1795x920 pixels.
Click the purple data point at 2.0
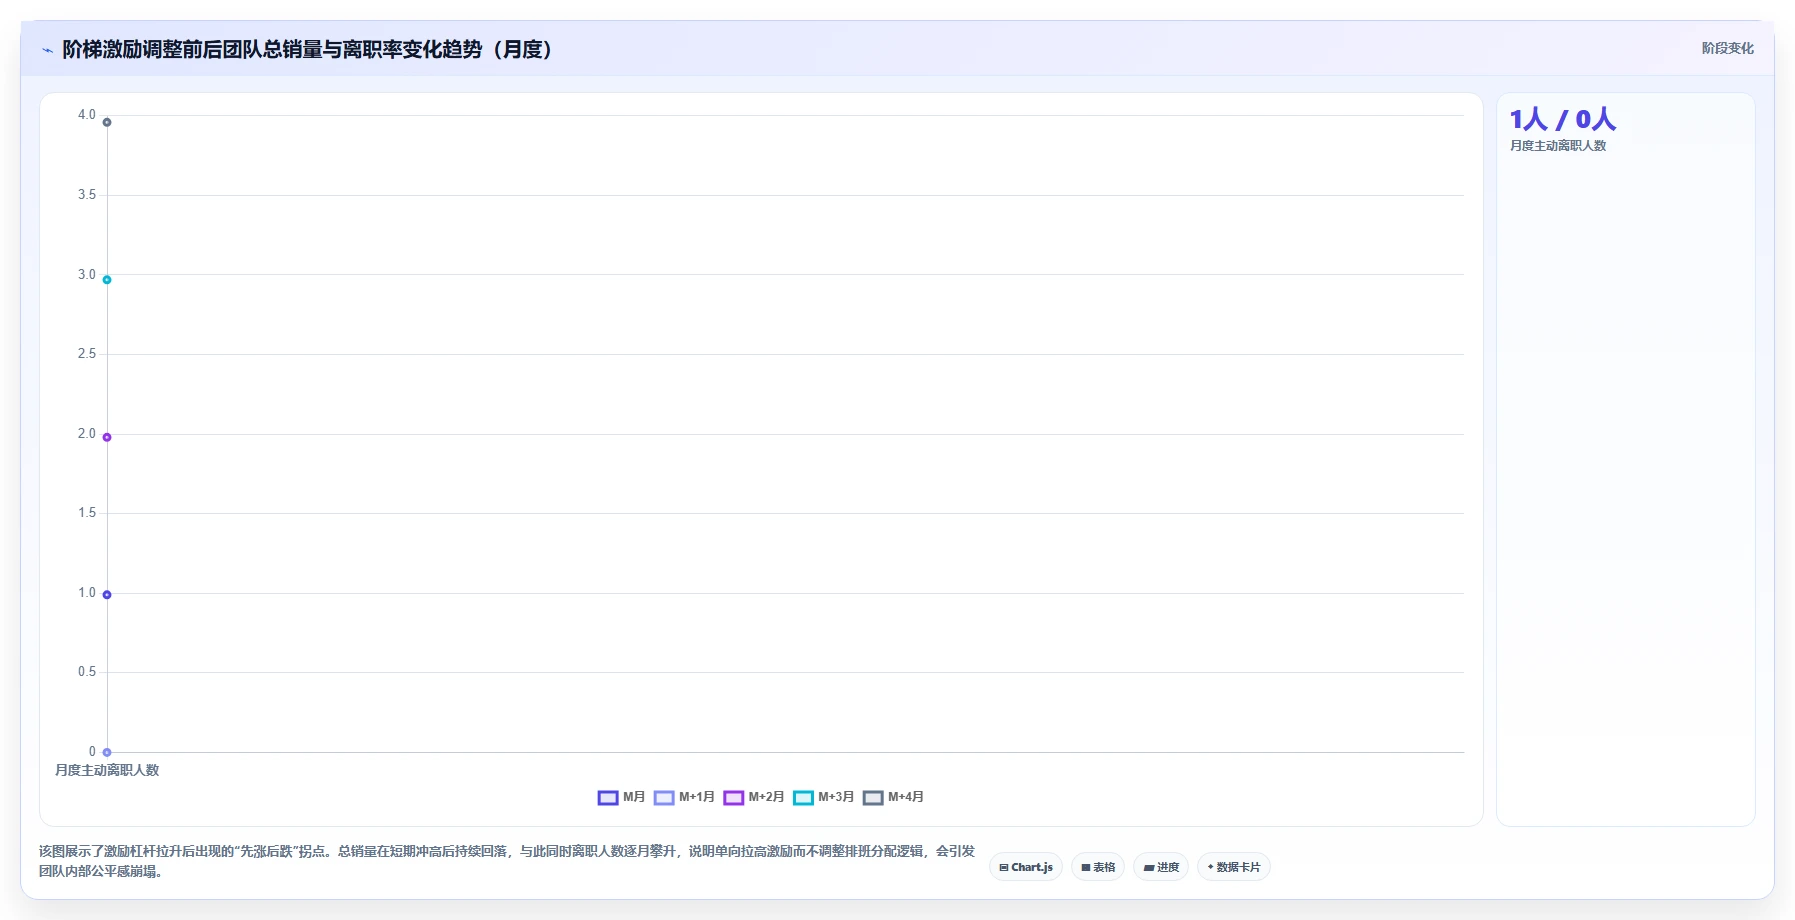[x=107, y=437]
